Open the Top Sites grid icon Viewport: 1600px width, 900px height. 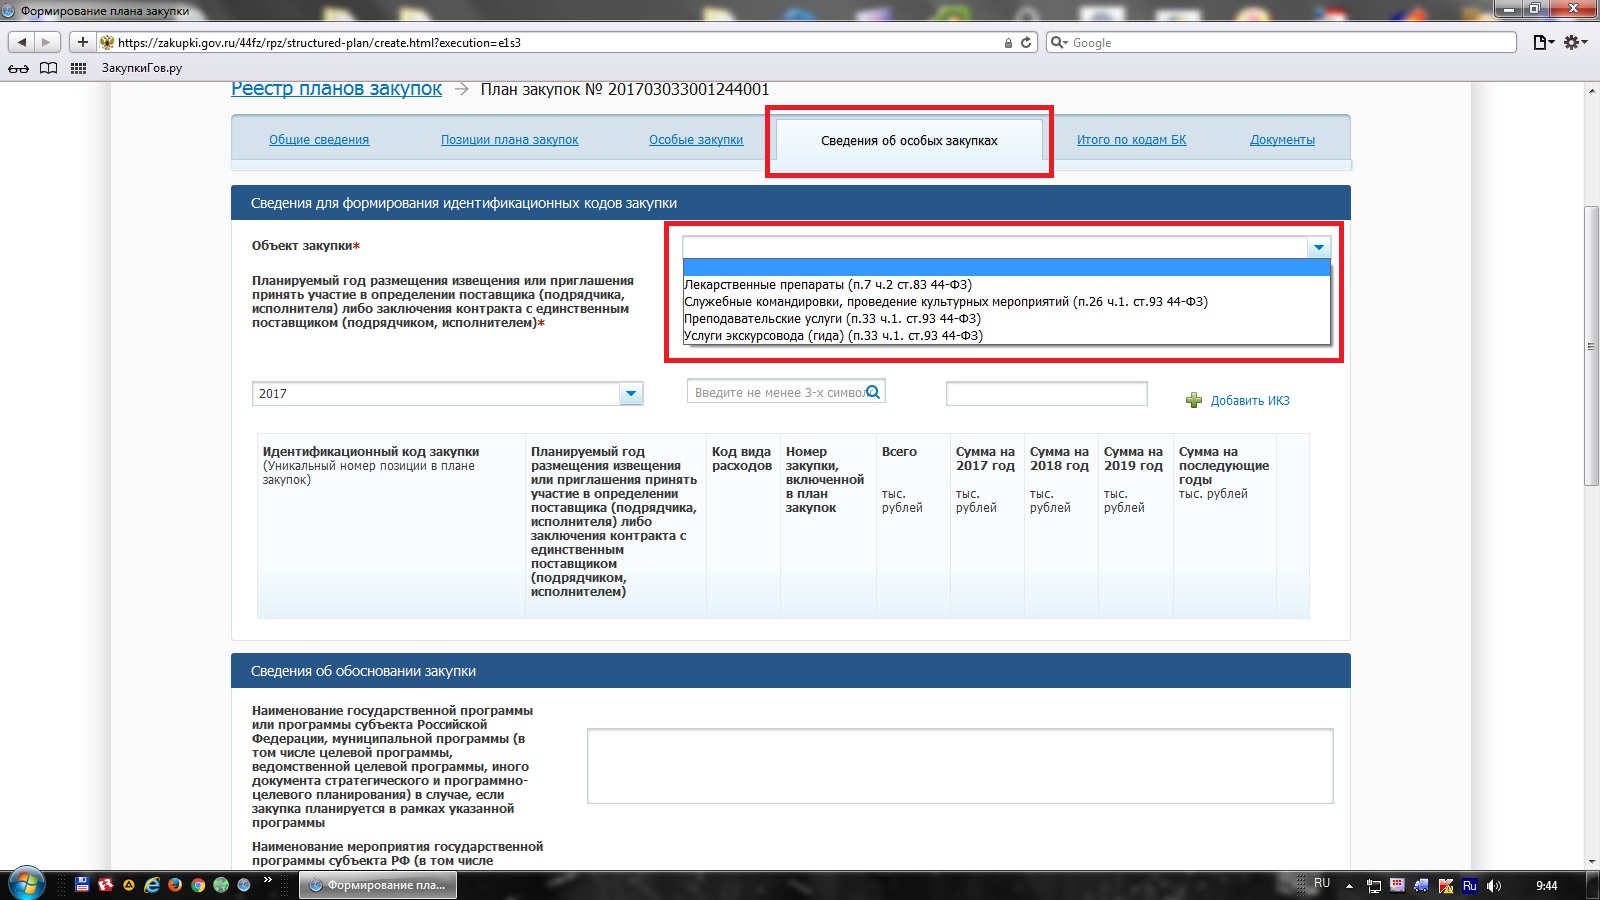[78, 68]
